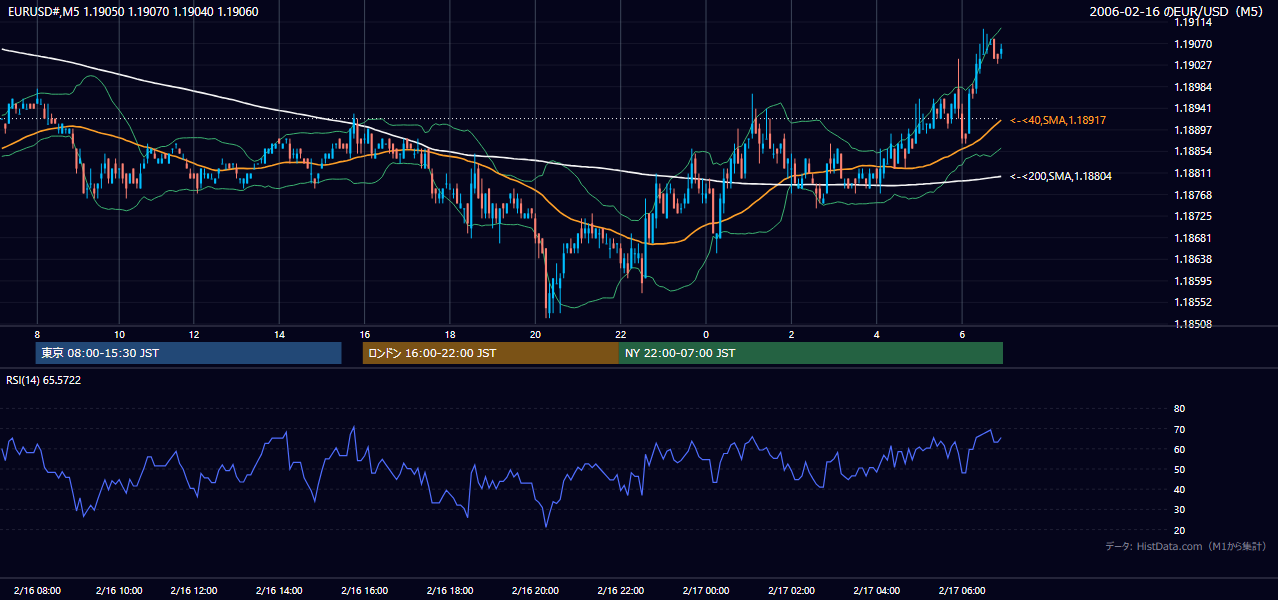Click hour tick 14 under price chart

pos(279,334)
